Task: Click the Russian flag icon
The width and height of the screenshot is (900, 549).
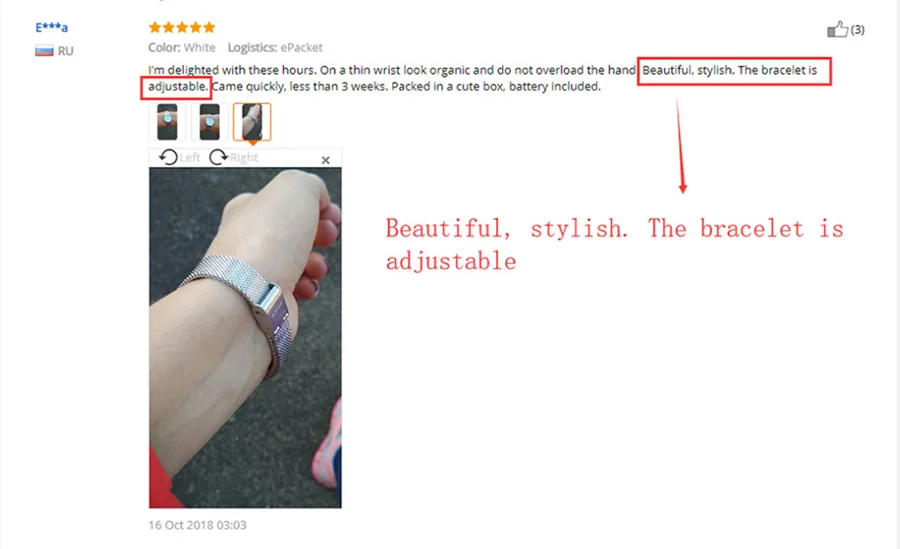Action: pos(44,51)
